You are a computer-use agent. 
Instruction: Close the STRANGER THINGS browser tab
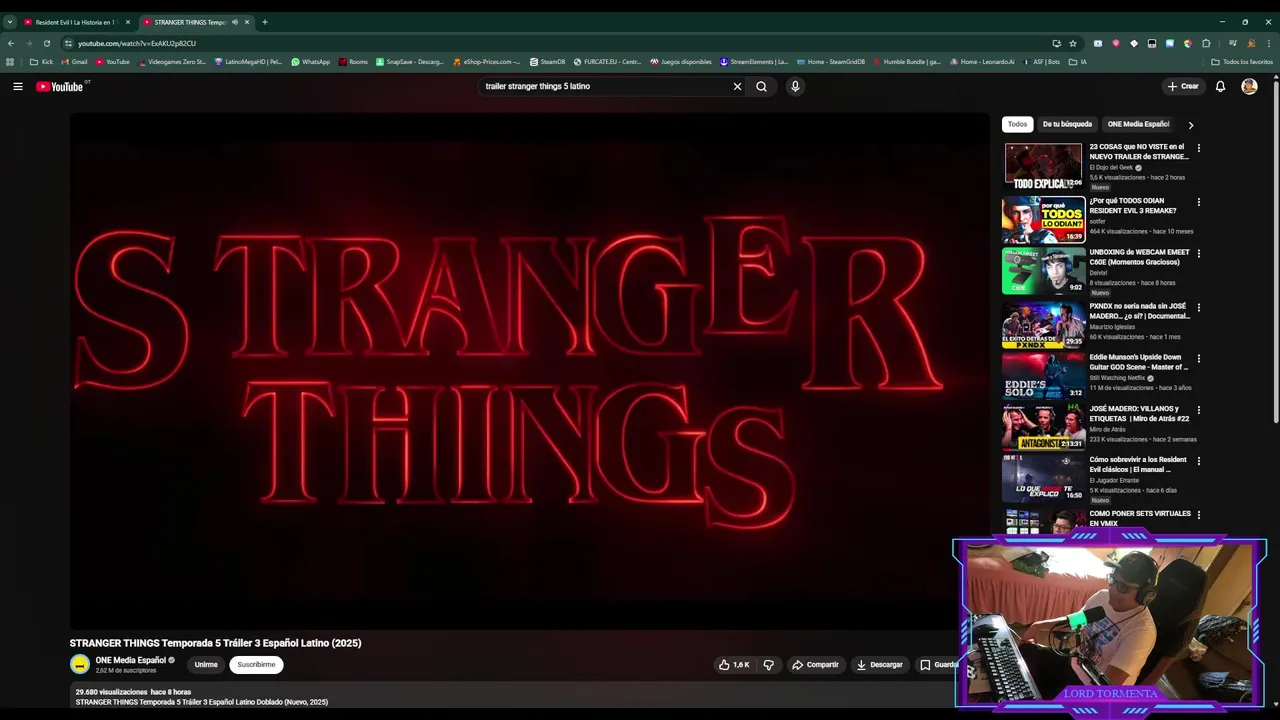click(247, 22)
